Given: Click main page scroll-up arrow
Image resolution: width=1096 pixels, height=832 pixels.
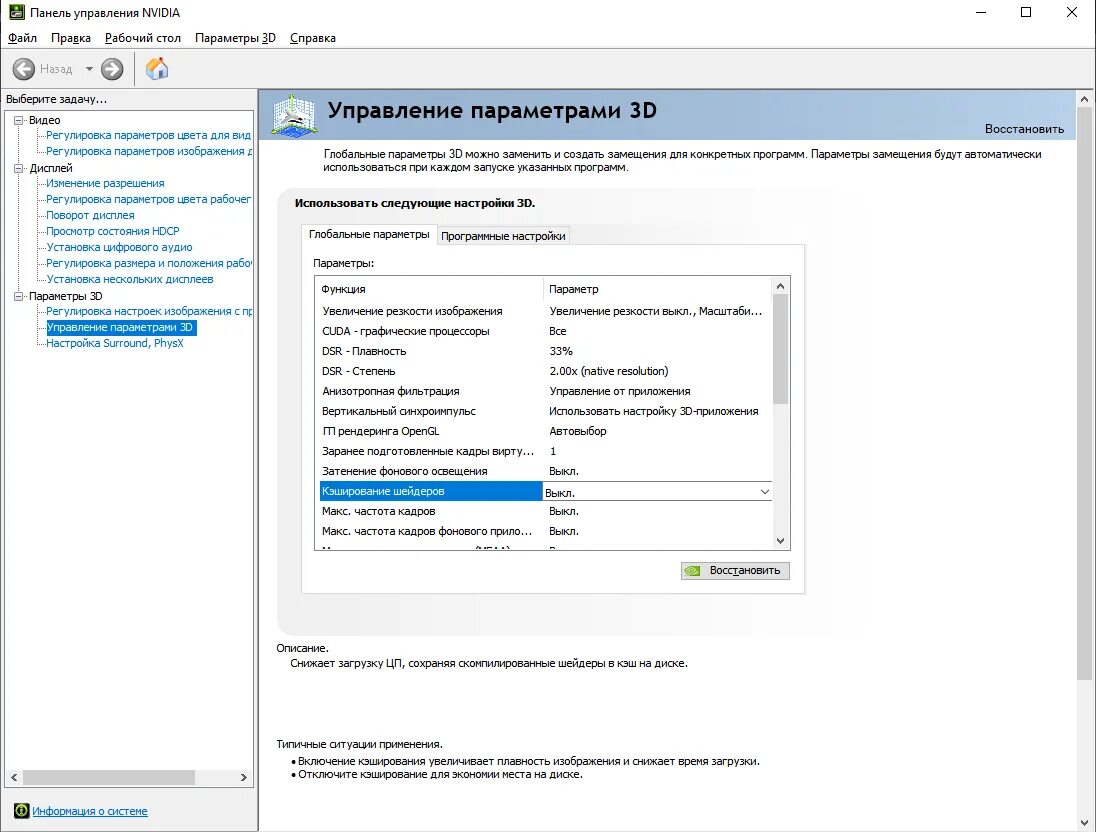Looking at the screenshot, I should coord(1085,99).
